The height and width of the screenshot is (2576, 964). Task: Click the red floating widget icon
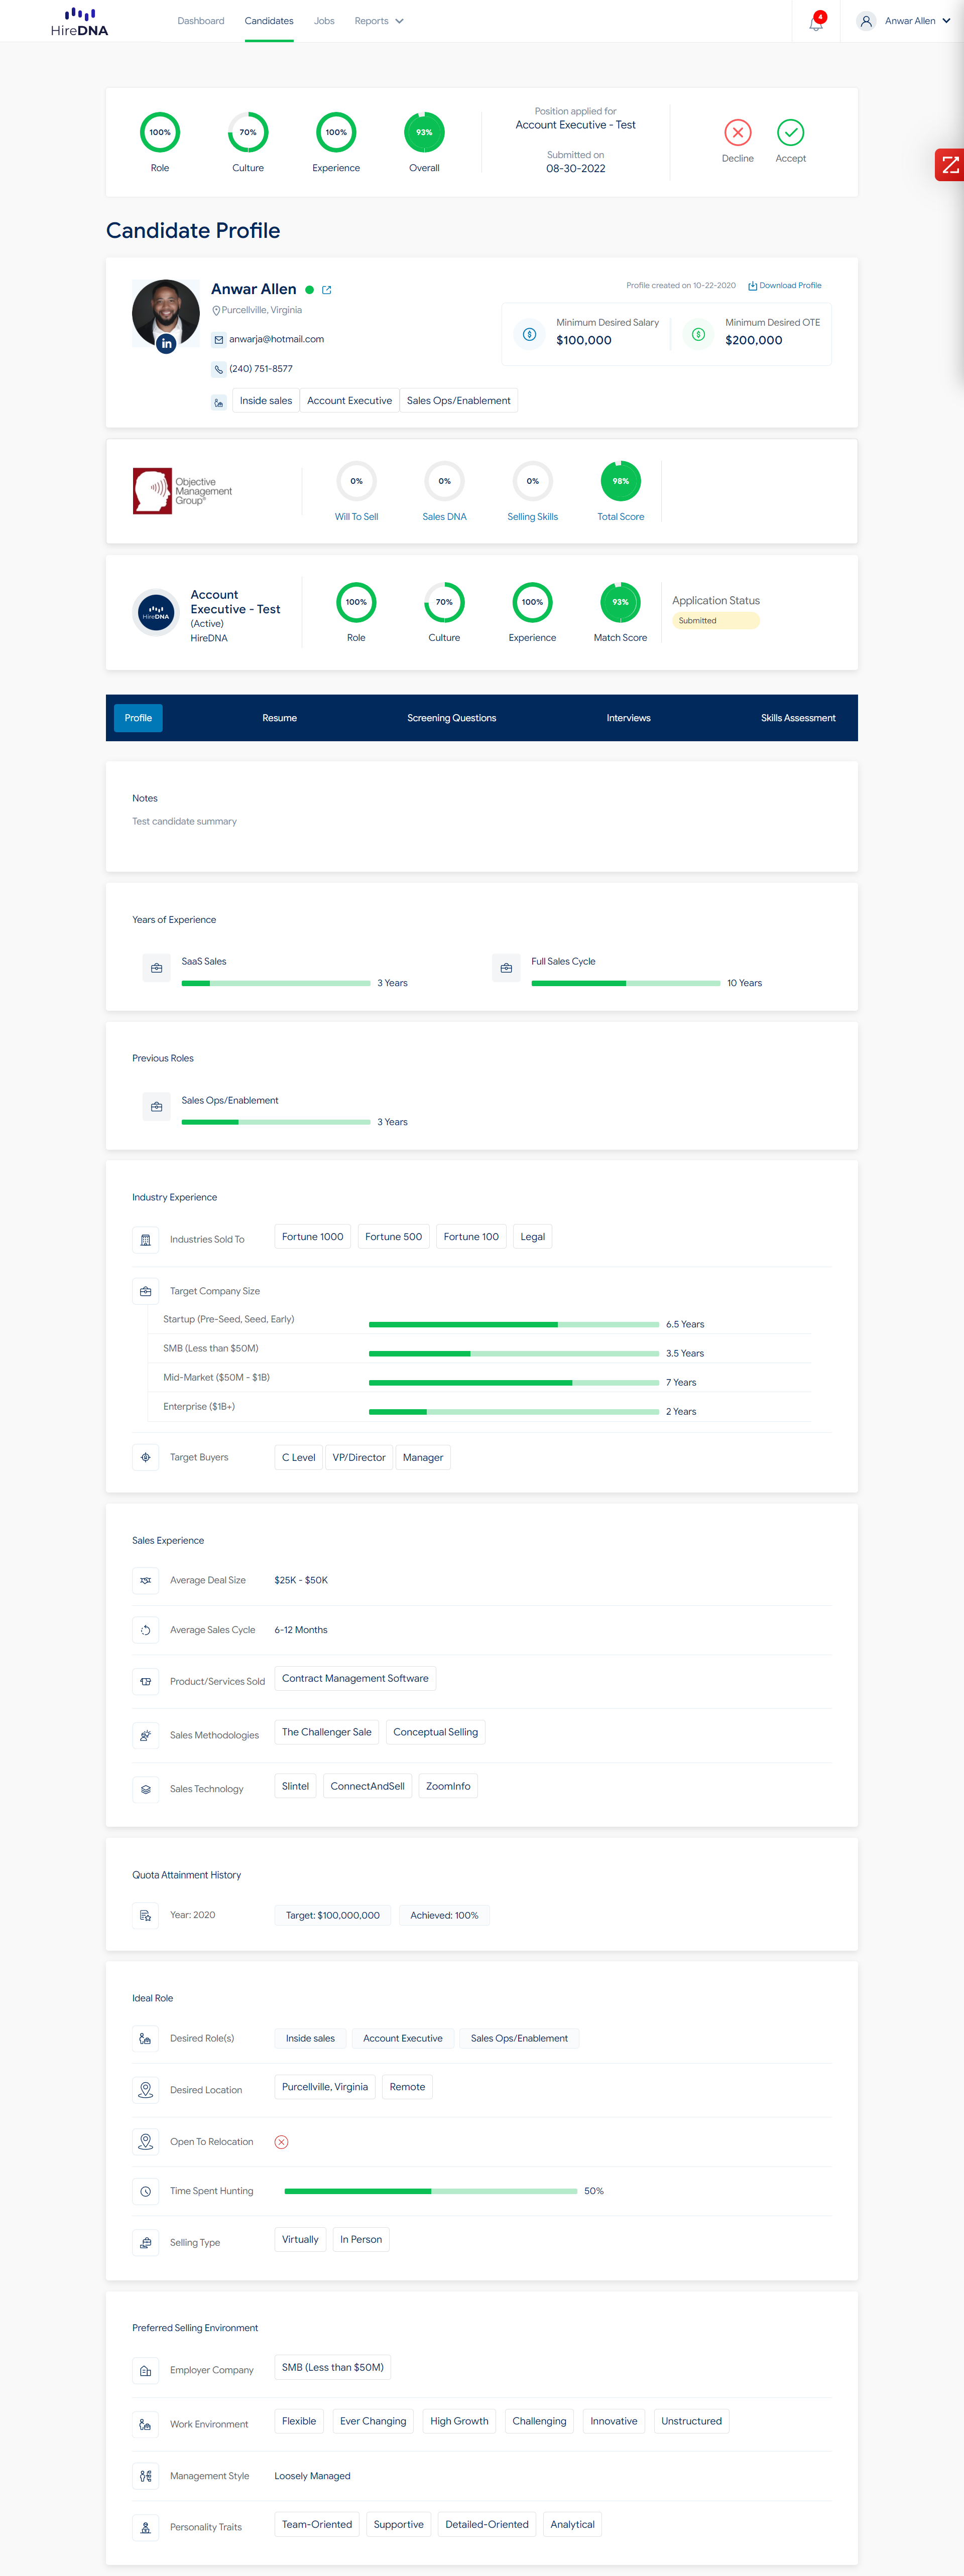tap(950, 165)
